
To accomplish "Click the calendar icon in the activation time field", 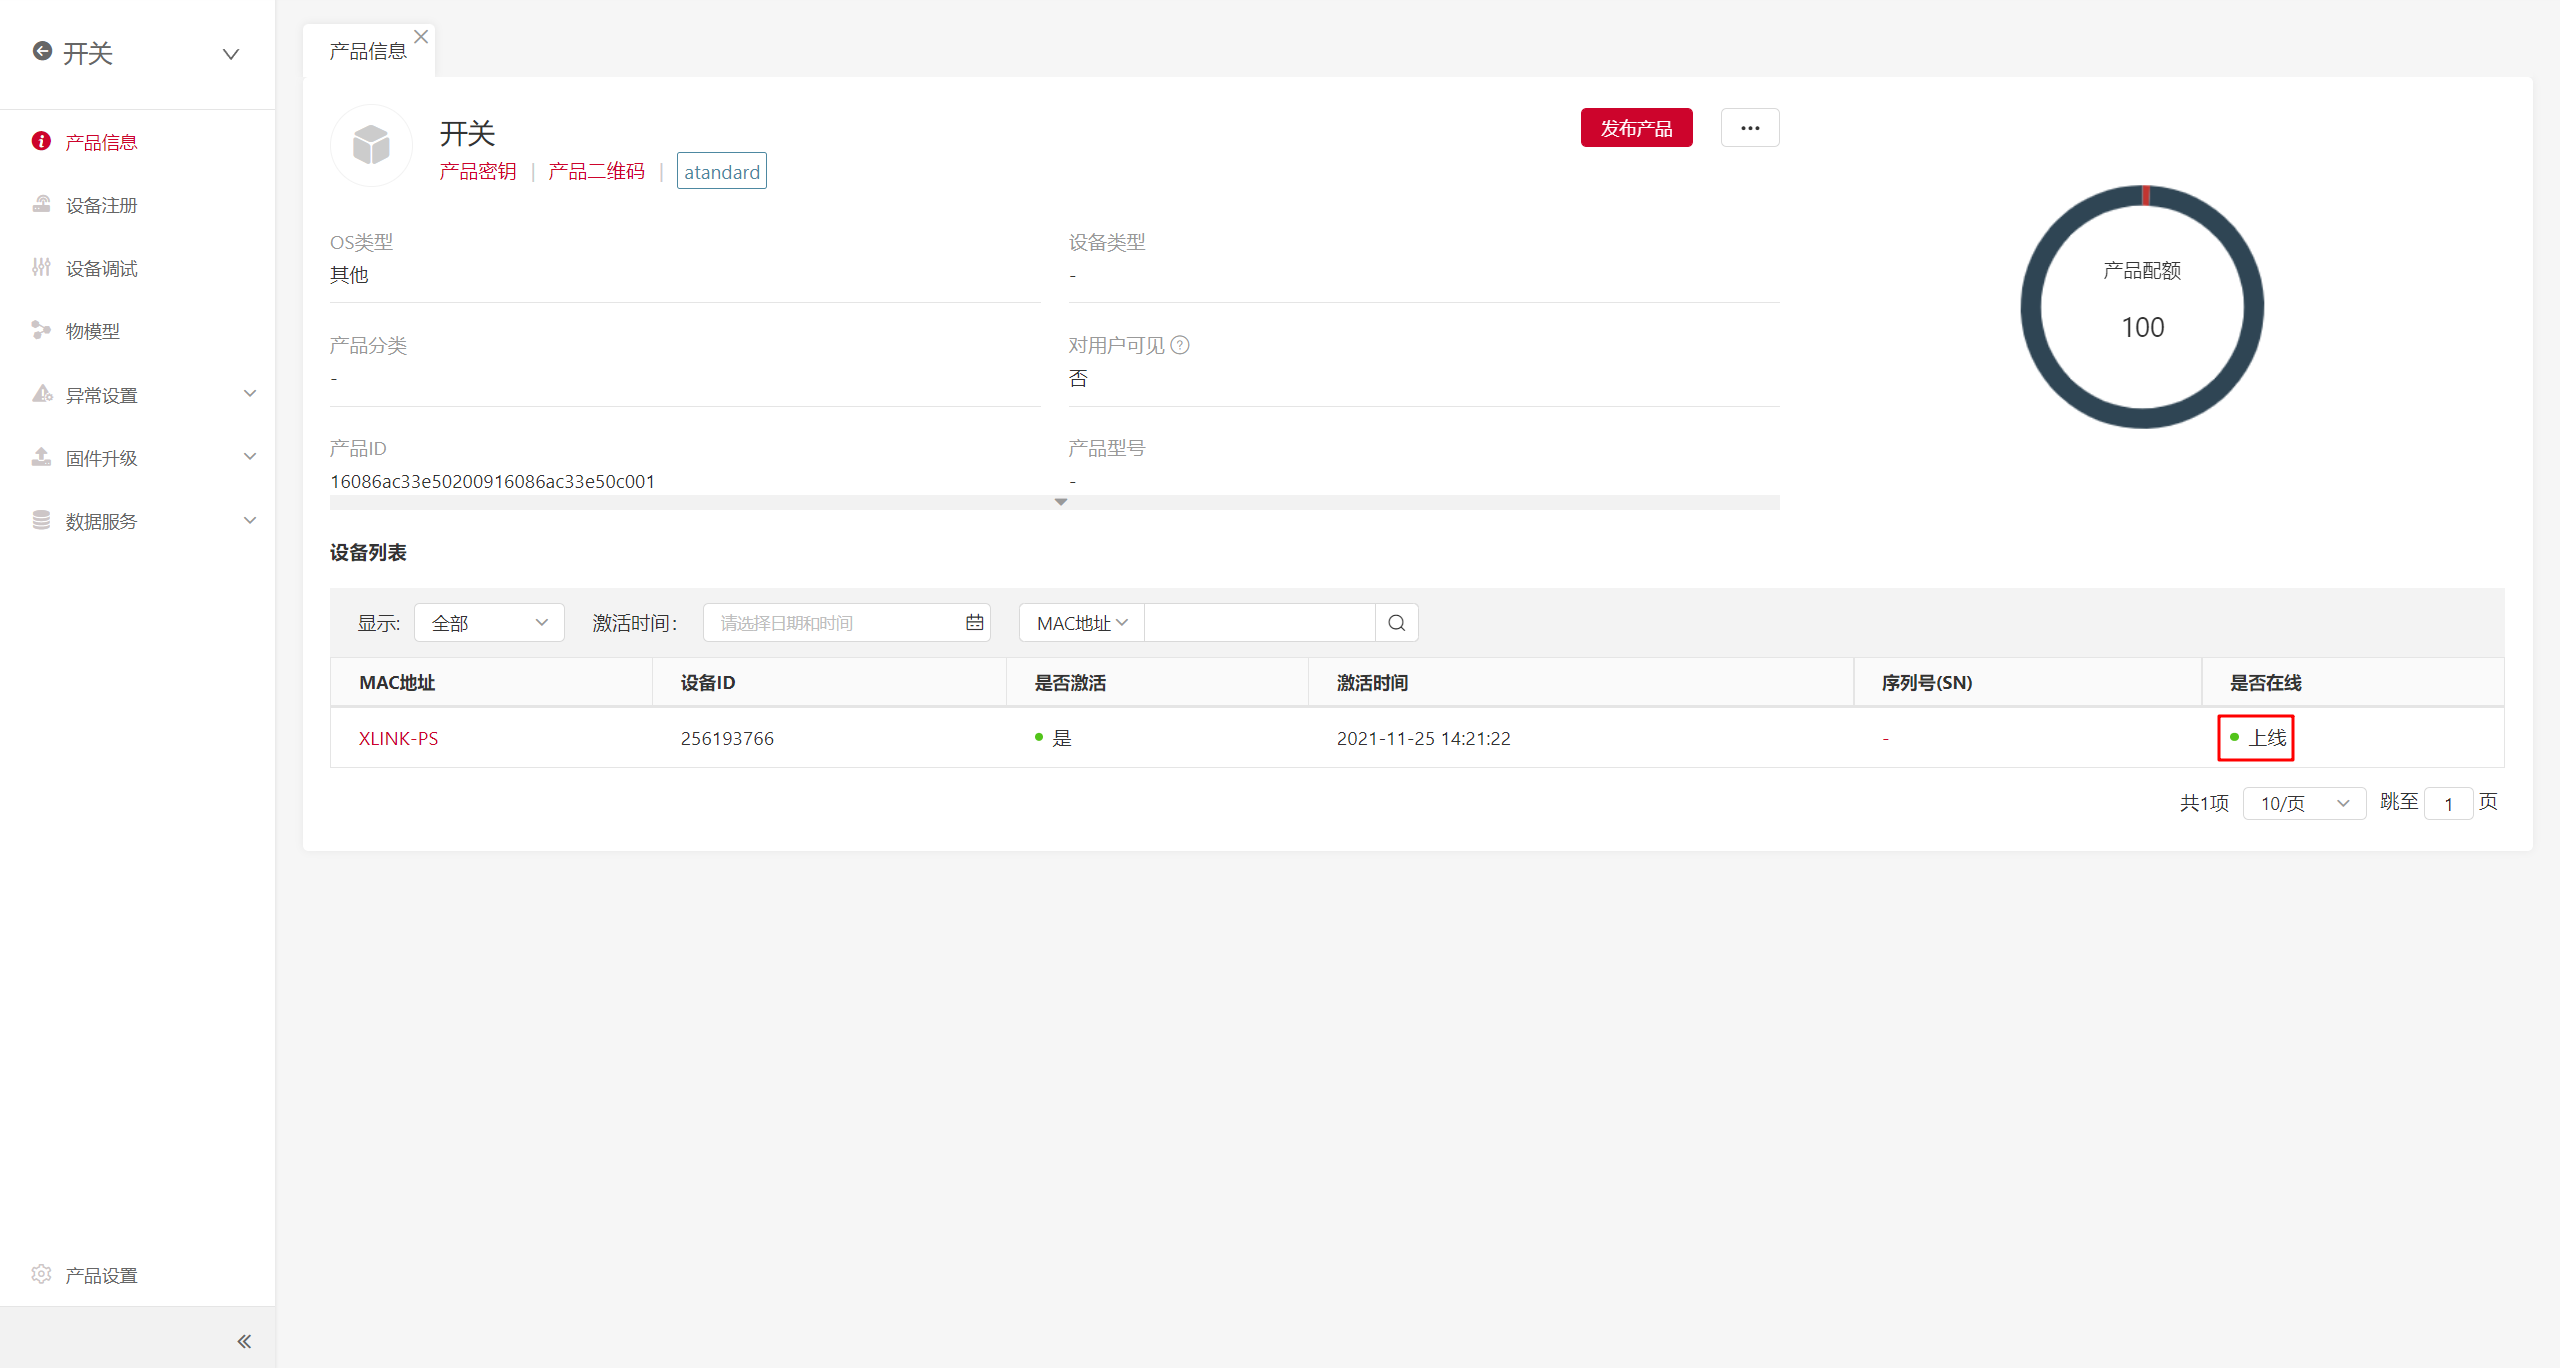I will 974,623.
